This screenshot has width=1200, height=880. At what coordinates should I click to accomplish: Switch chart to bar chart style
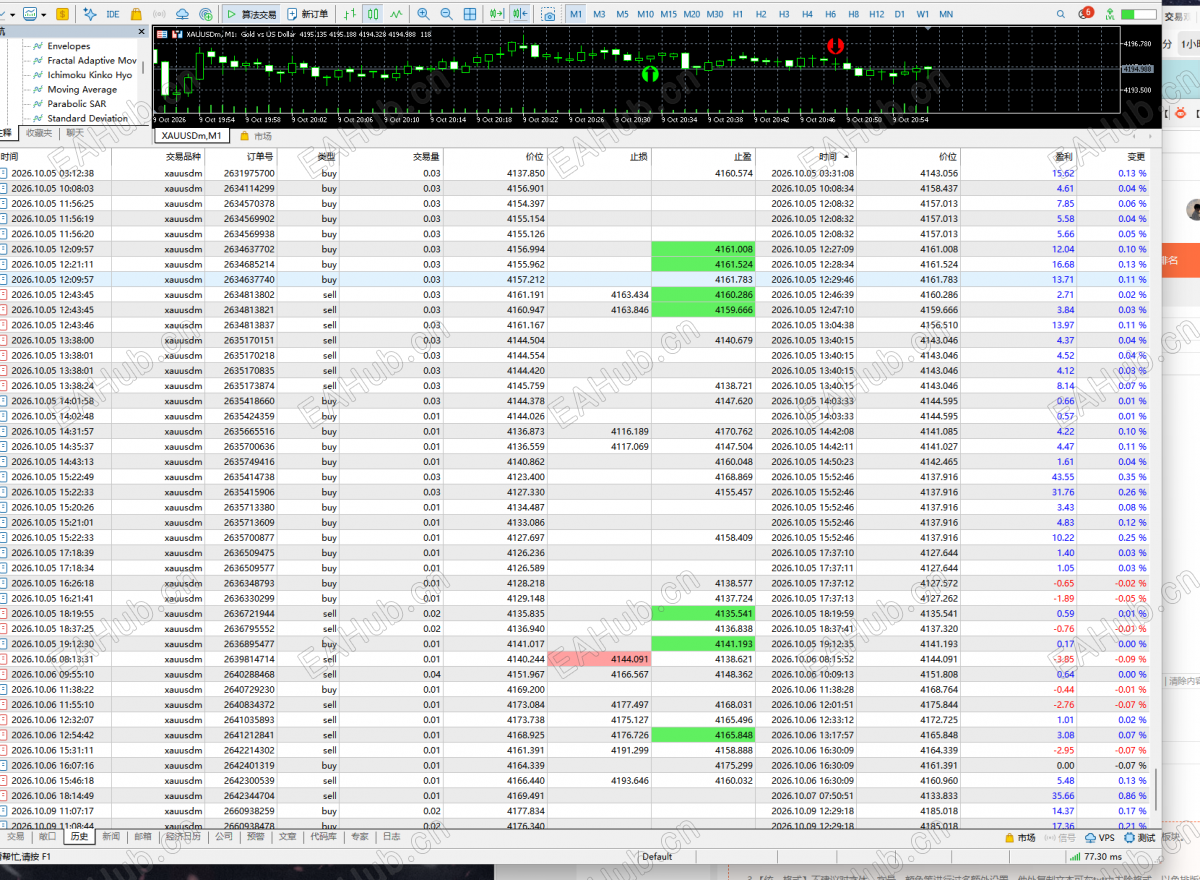pyautogui.click(x=350, y=14)
